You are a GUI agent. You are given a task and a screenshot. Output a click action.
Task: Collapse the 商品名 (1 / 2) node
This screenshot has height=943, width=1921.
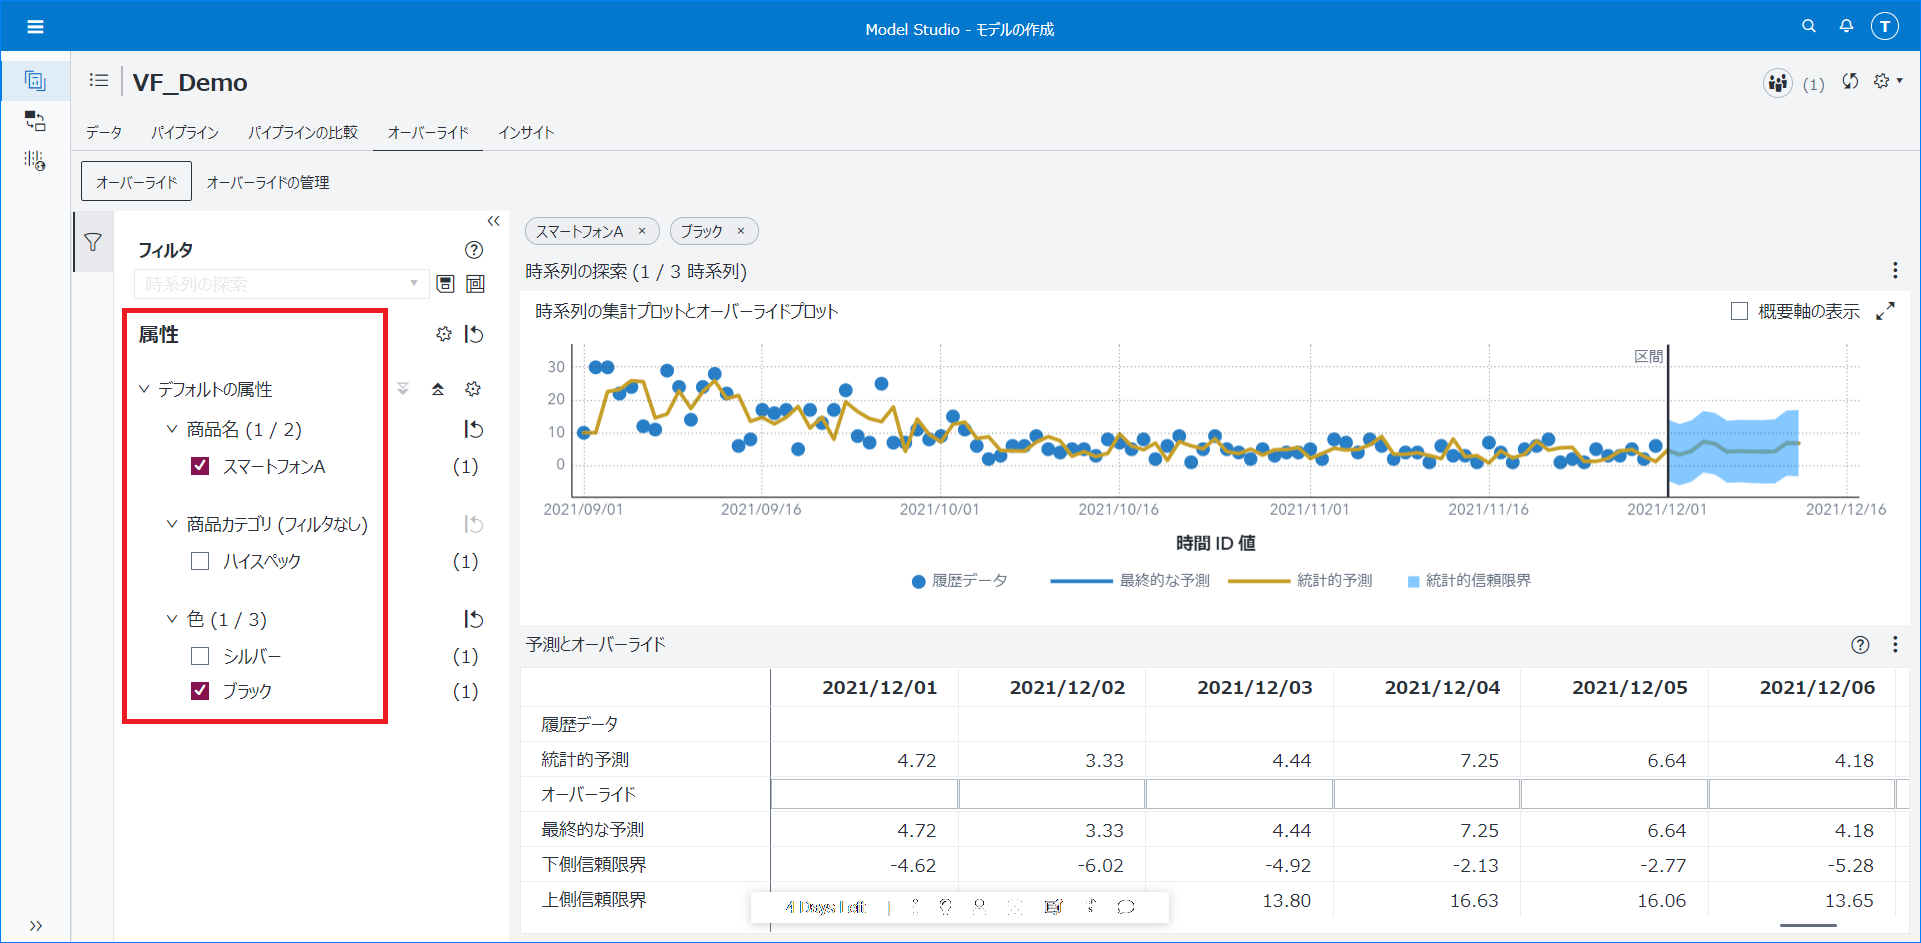point(172,429)
